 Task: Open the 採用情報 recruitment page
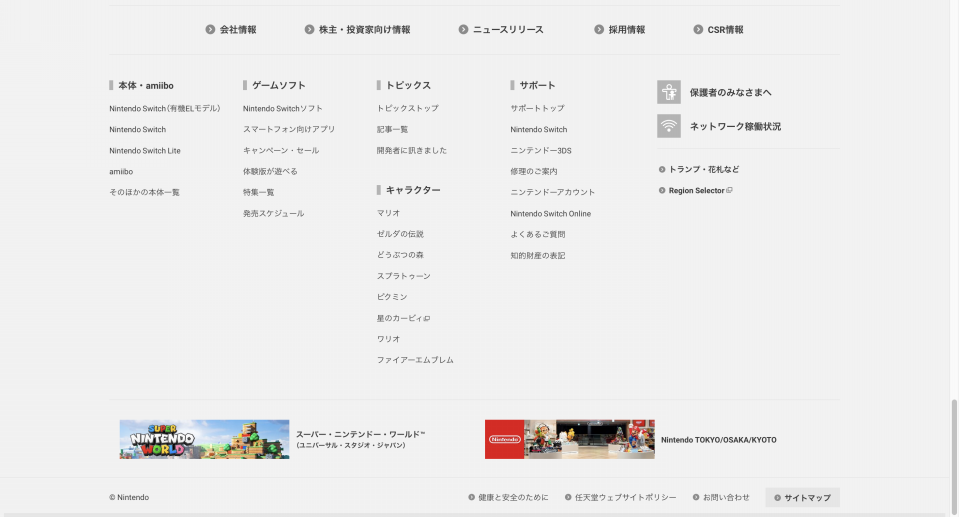click(627, 29)
